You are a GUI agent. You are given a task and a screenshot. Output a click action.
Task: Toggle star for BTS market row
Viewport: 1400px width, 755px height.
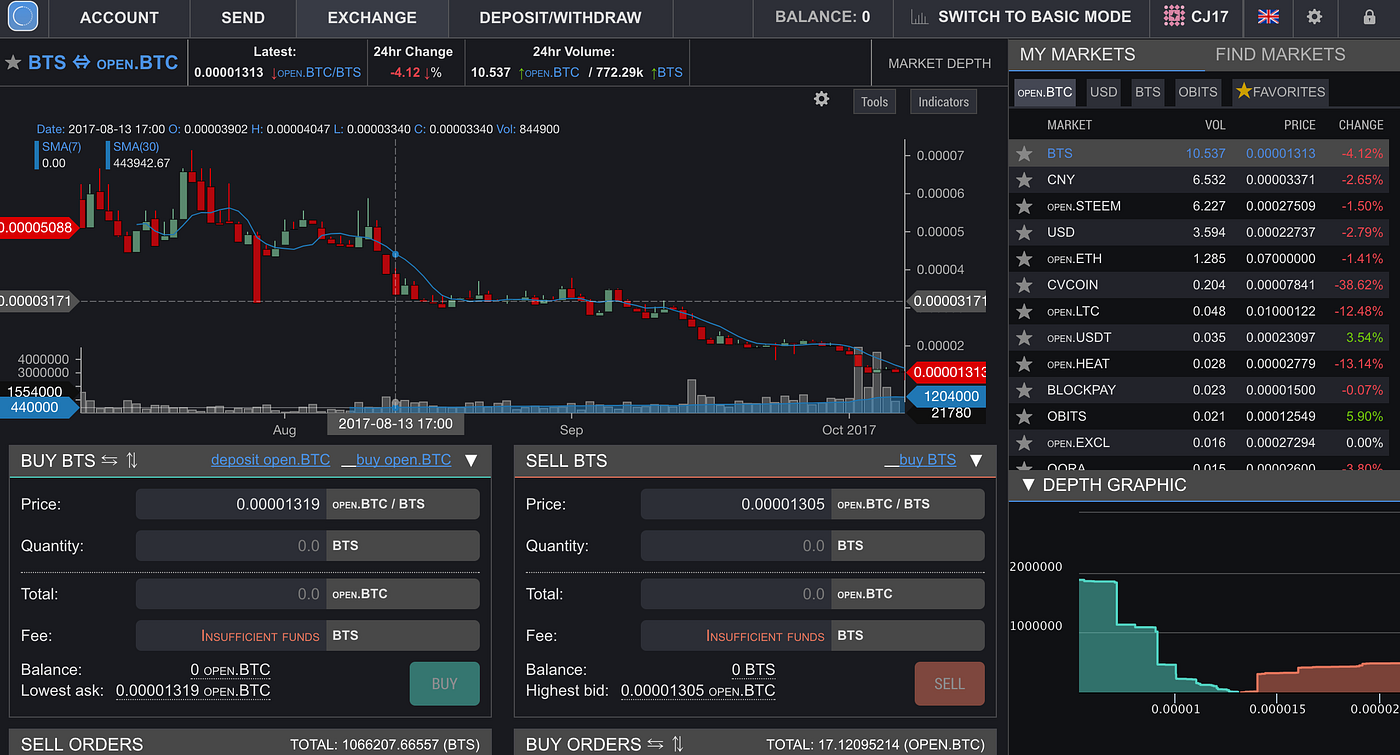click(1024, 154)
